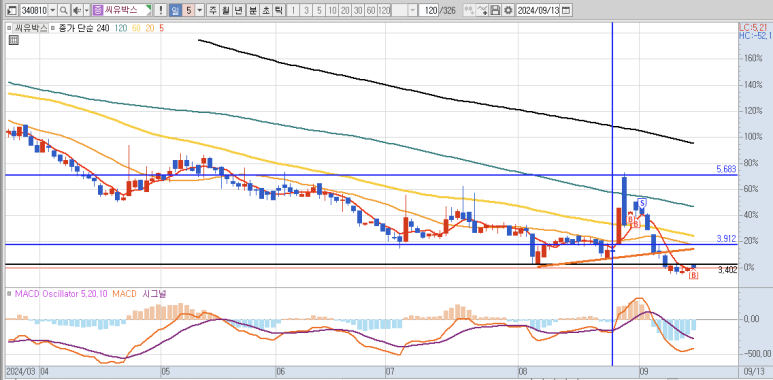Click the bar count field showing 120
Viewport: 773px width, 380px height.
click(428, 10)
